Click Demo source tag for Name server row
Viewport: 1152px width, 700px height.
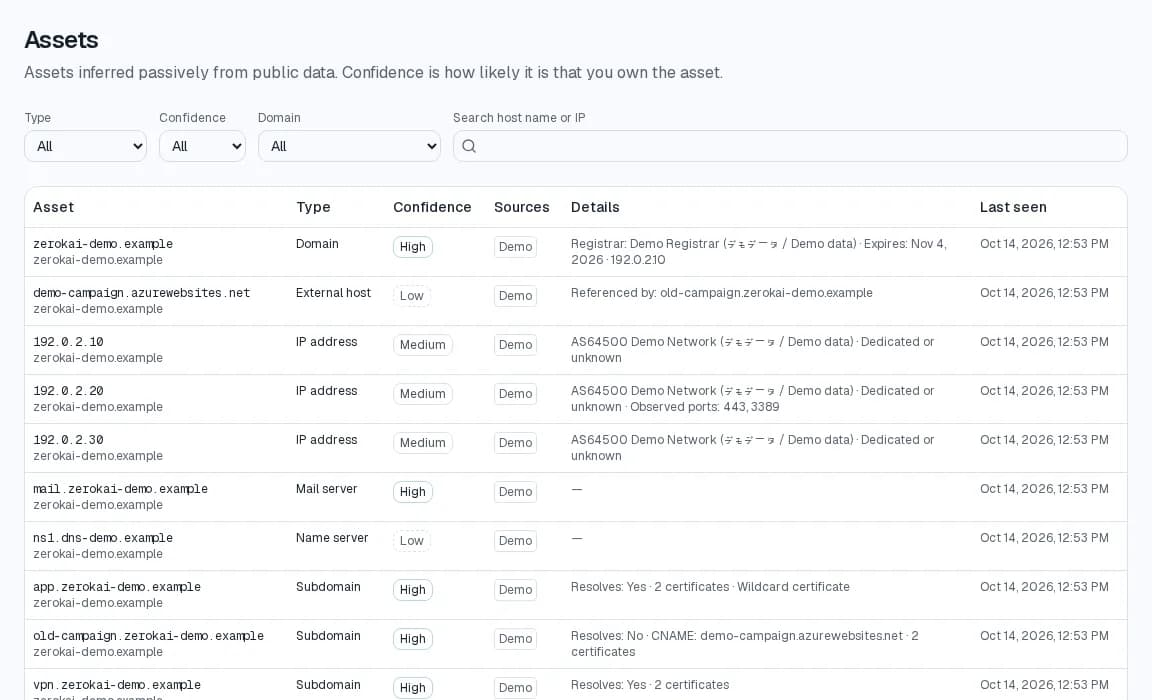point(515,541)
